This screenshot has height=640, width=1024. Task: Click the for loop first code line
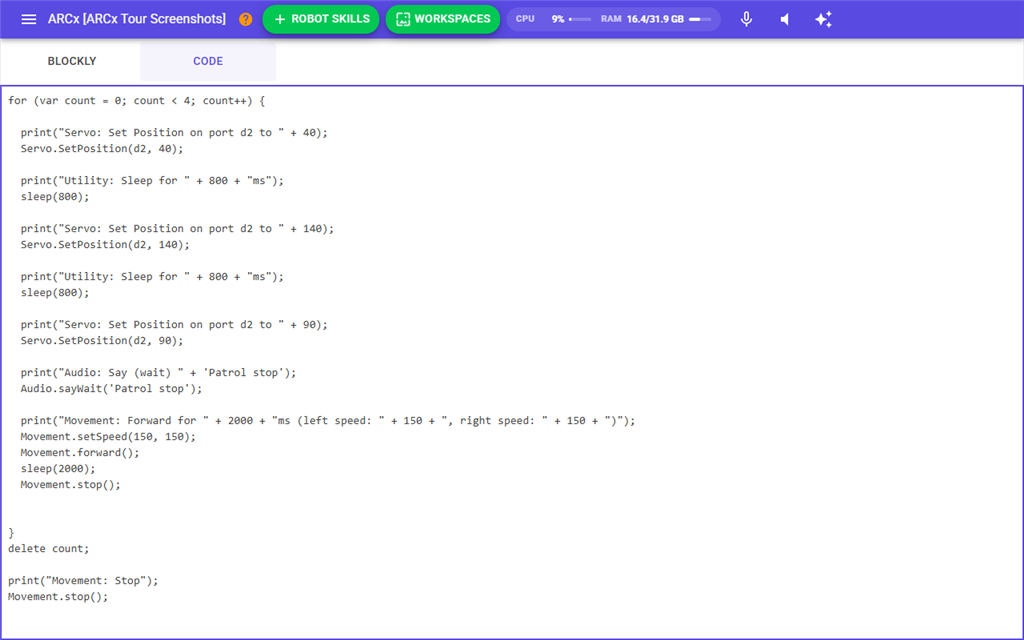point(136,101)
